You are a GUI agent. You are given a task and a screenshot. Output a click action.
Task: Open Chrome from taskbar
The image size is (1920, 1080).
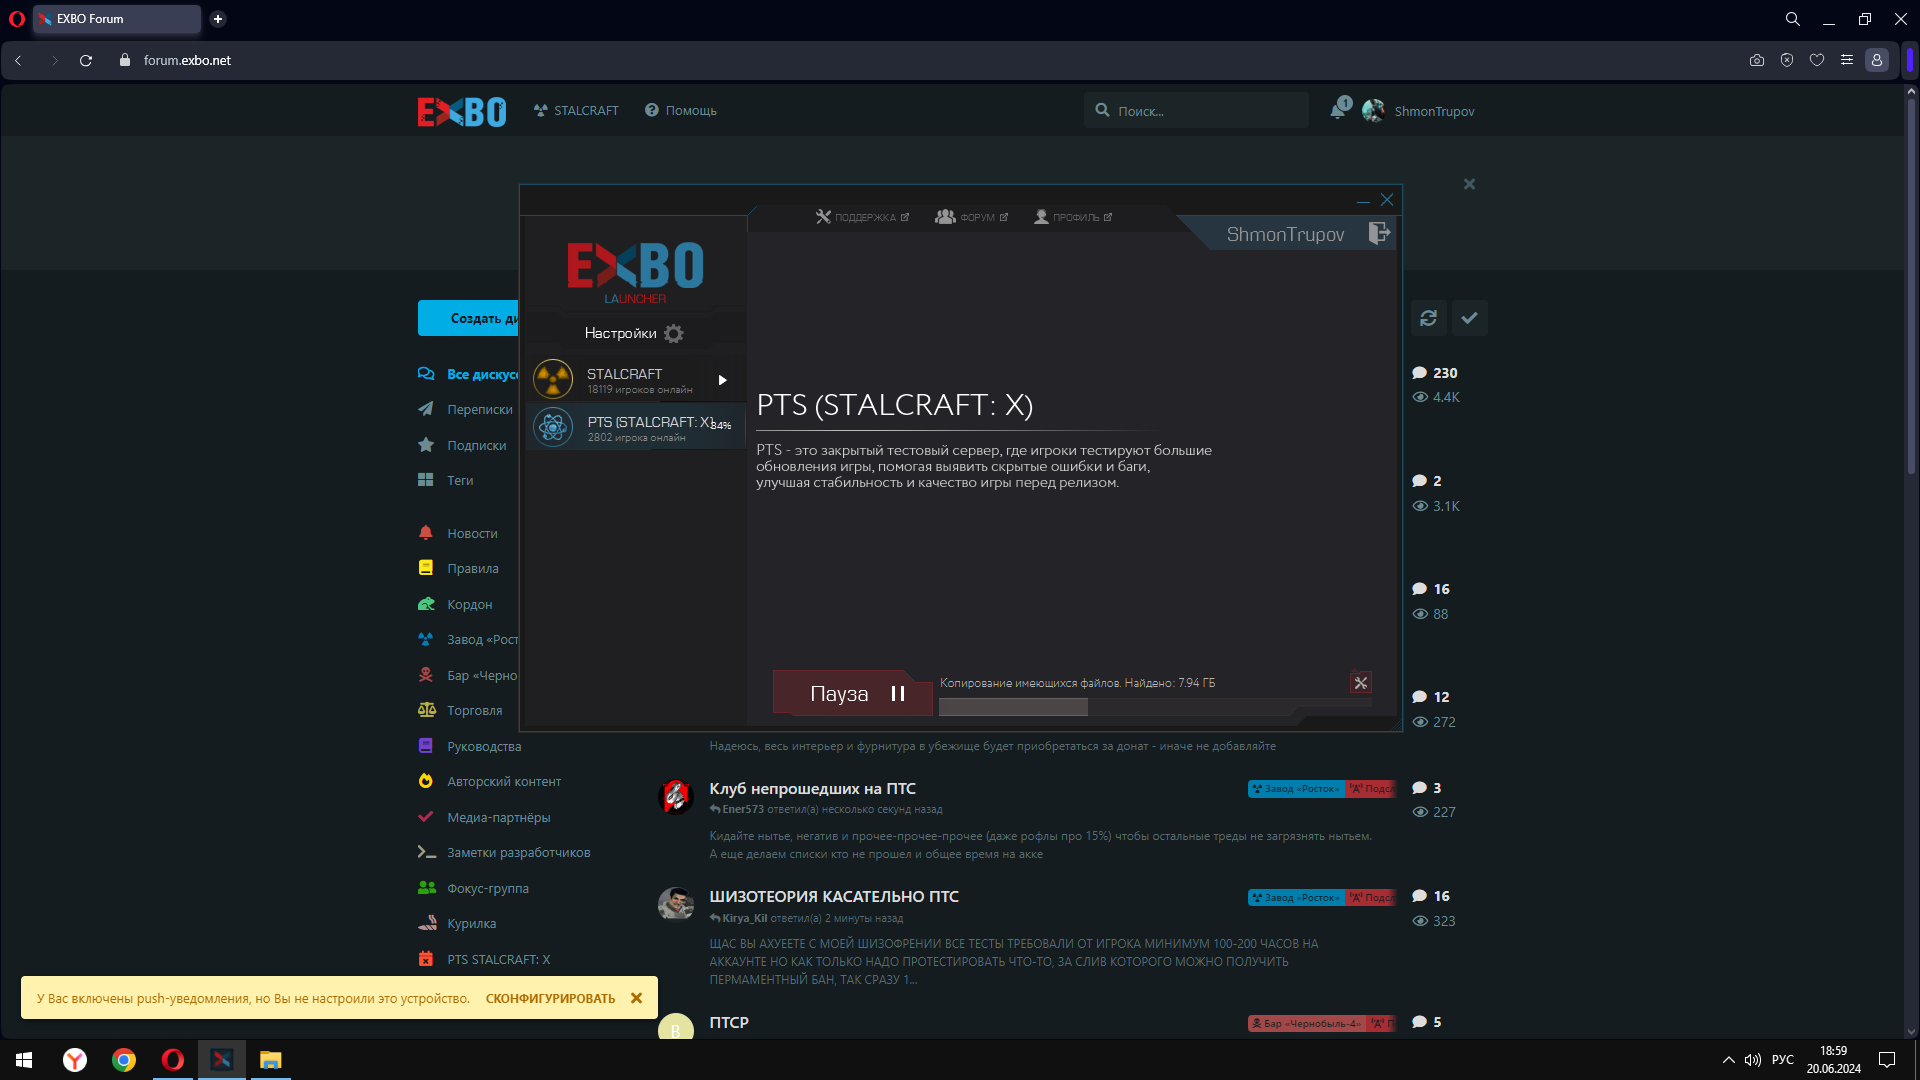[x=124, y=1060]
